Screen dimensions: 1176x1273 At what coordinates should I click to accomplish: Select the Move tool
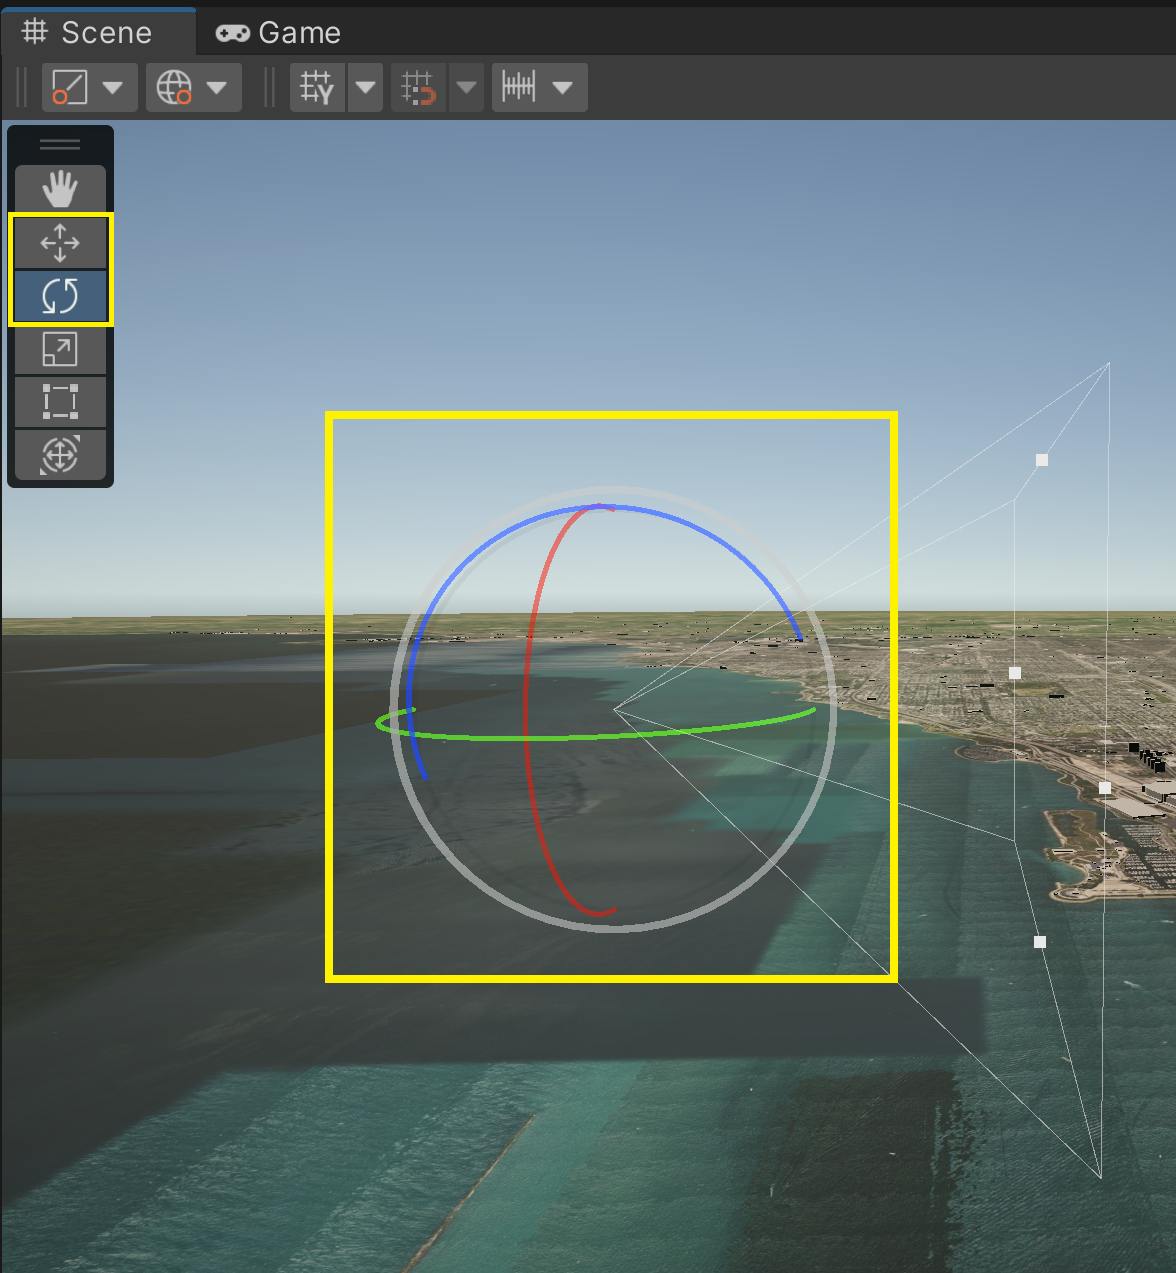click(59, 242)
